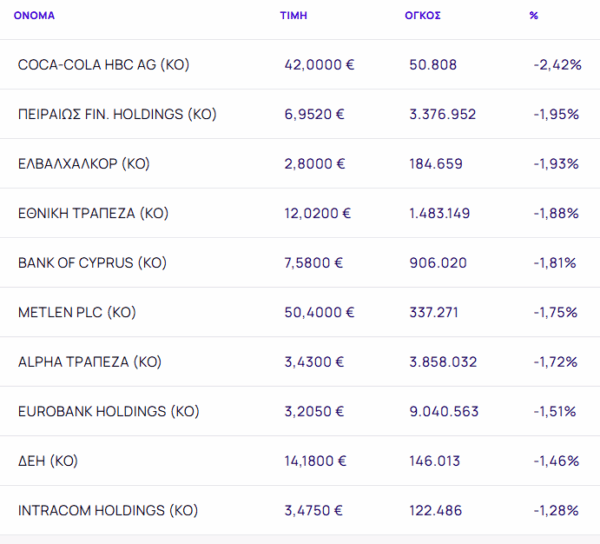Select volume 3.376.952 cell

pos(443,114)
